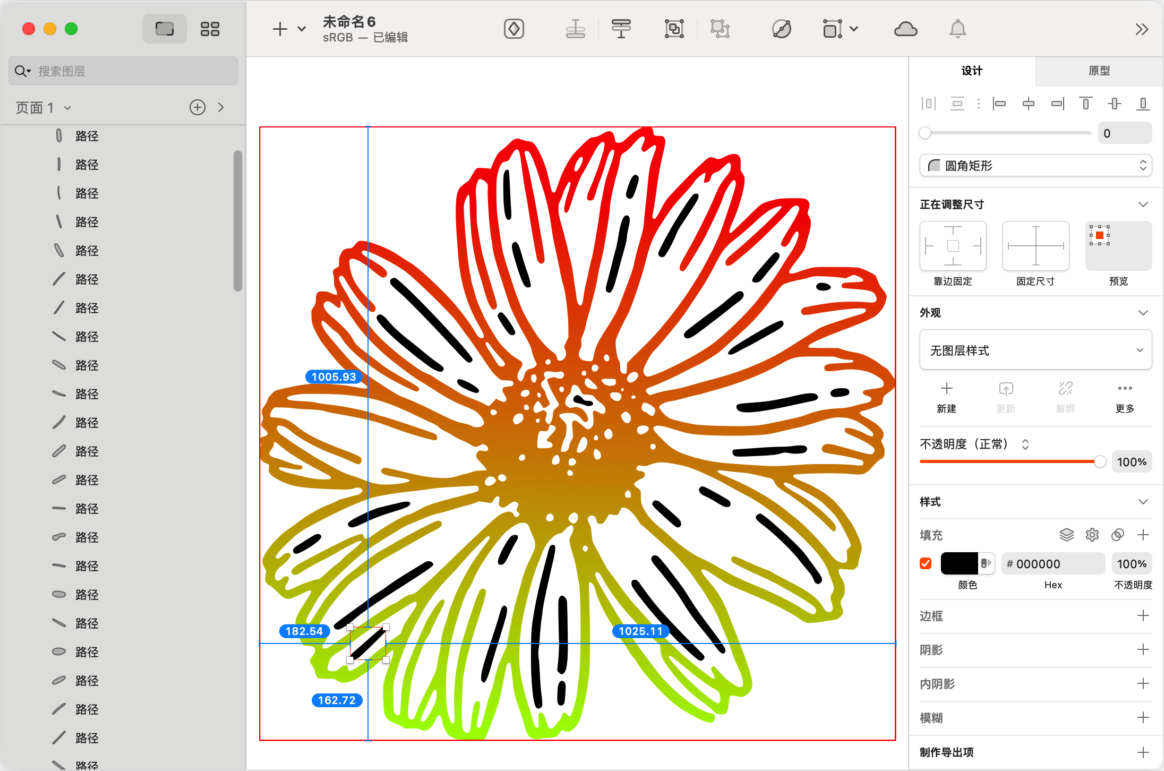Add an inner shadow via 内阴影 plus
Image resolution: width=1164 pixels, height=771 pixels.
click(x=1143, y=683)
